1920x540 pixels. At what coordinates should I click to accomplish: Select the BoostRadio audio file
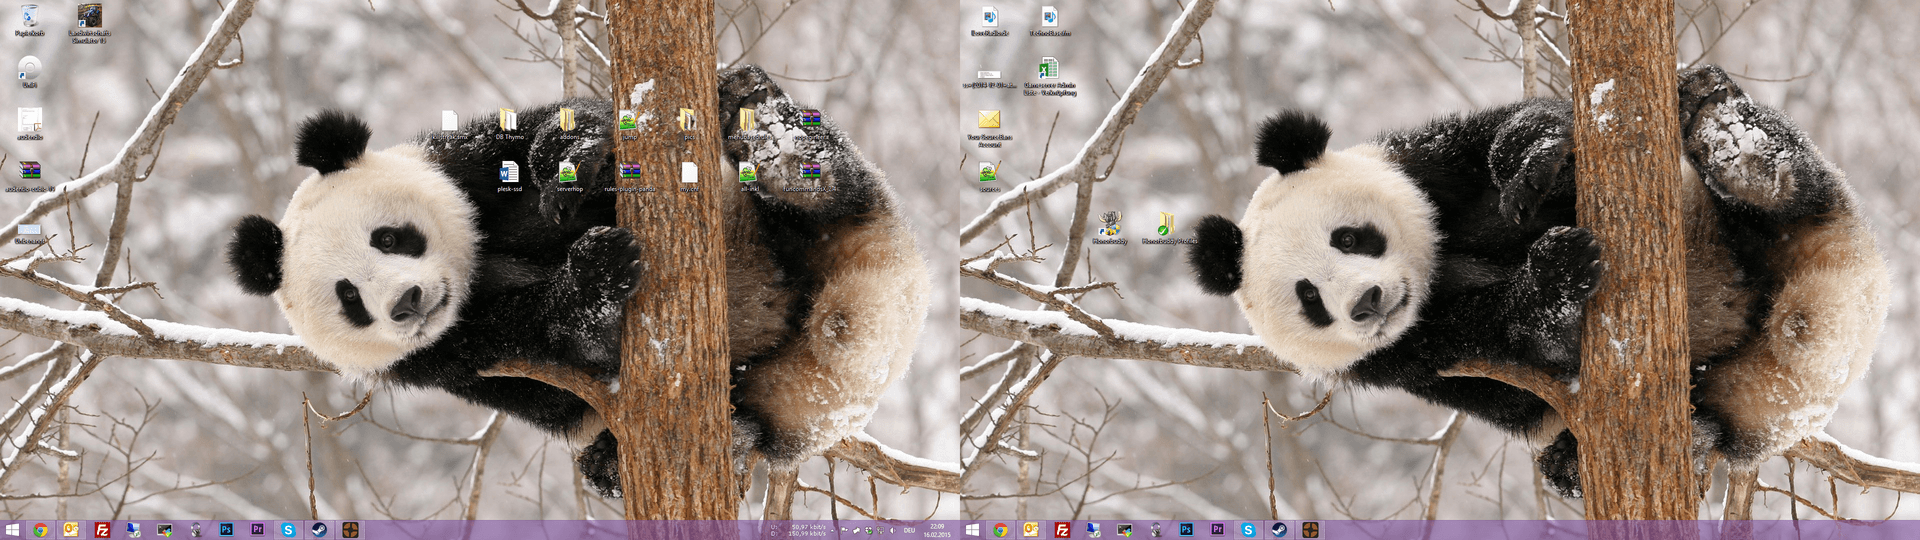pyautogui.click(x=989, y=20)
